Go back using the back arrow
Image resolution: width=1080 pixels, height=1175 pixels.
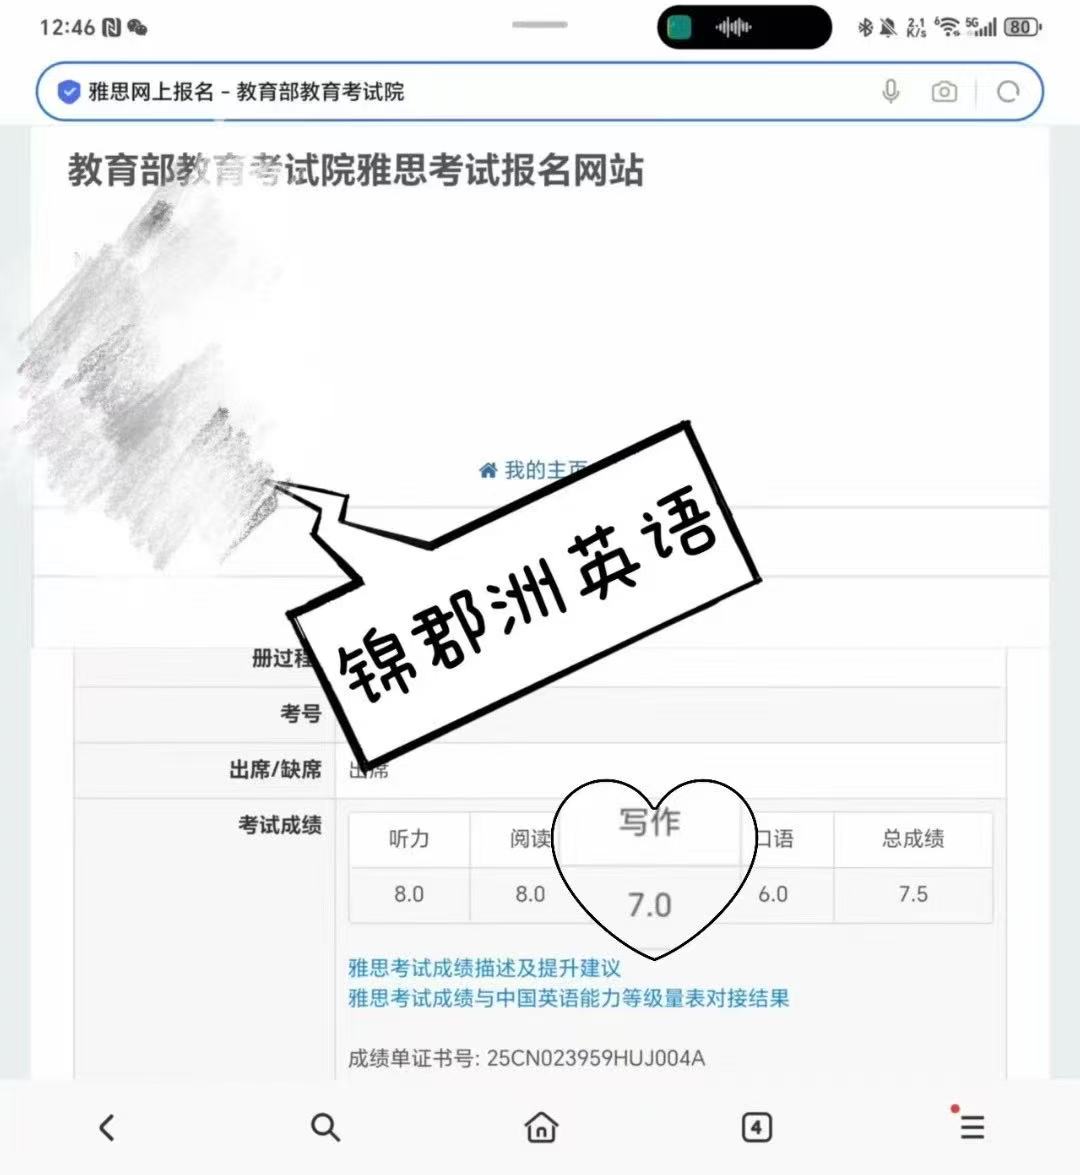tap(107, 1127)
